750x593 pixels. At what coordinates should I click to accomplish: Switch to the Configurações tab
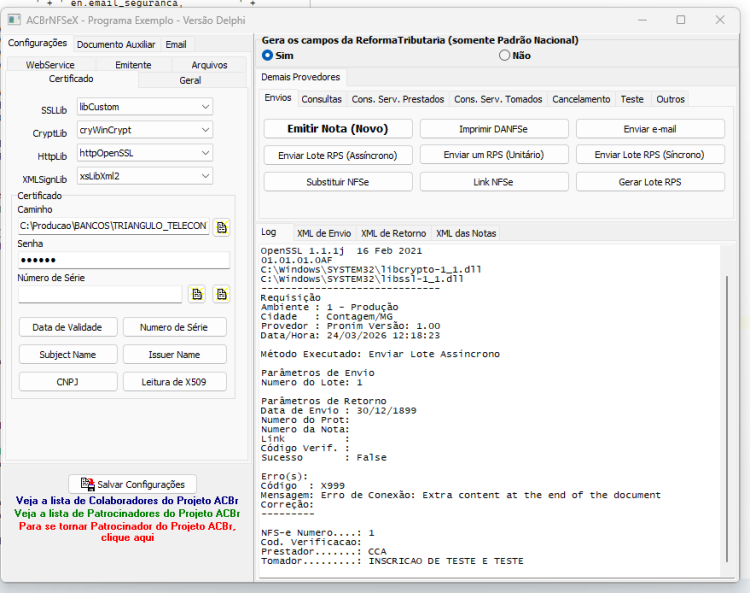[x=37, y=43]
